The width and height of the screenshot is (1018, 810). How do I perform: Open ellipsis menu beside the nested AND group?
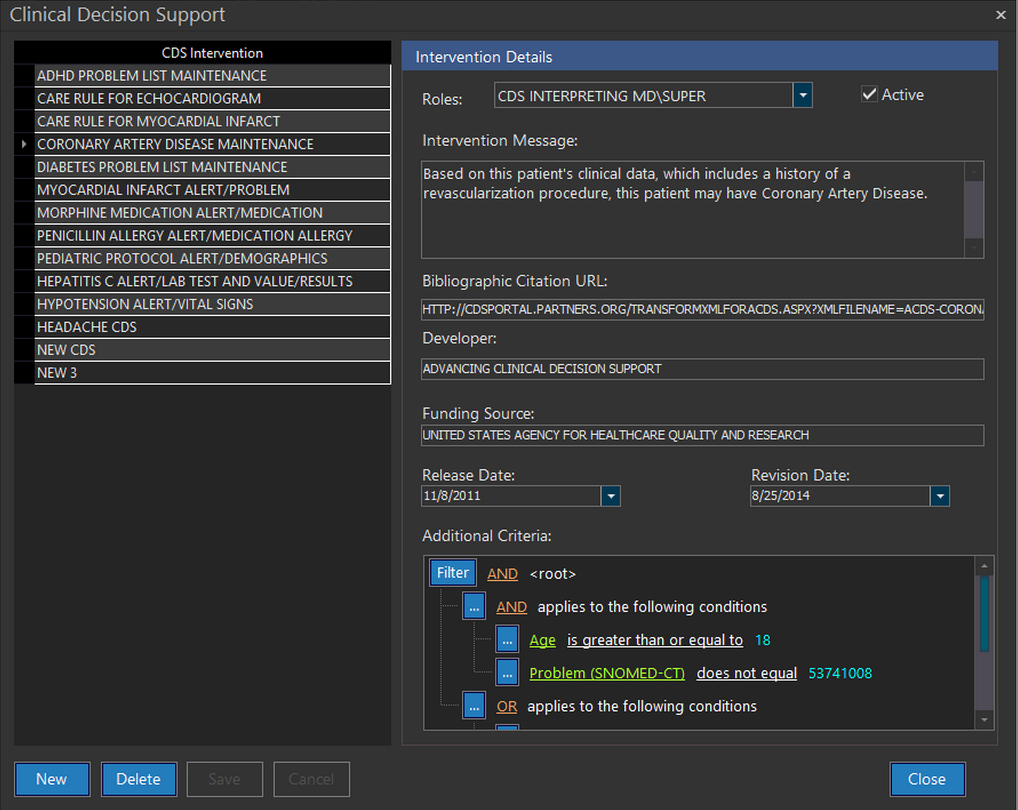(x=474, y=607)
